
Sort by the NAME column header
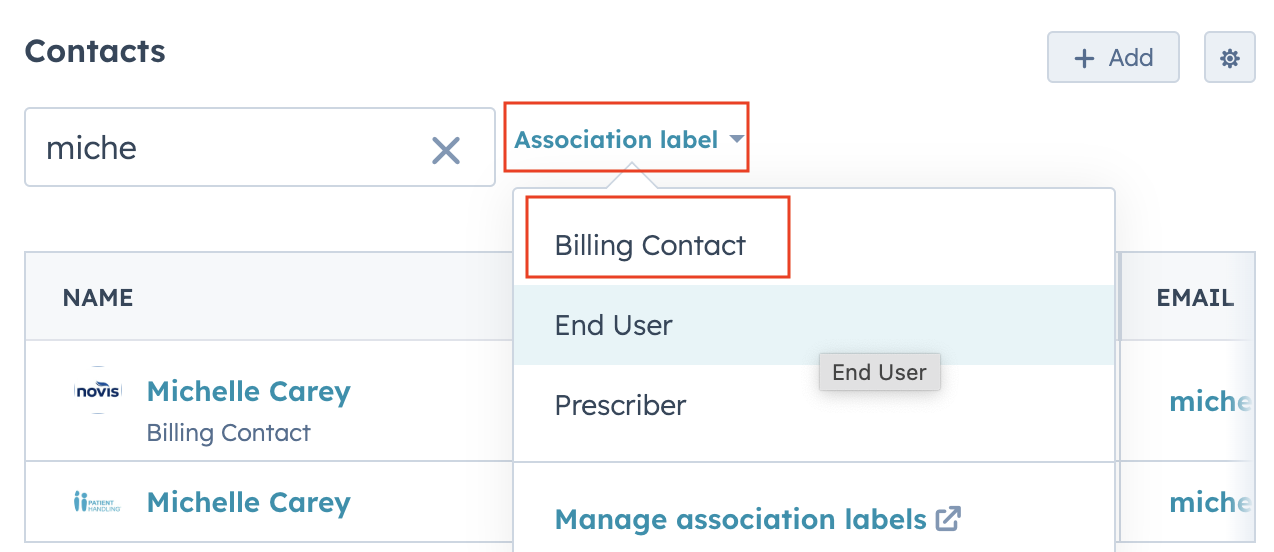[98, 297]
